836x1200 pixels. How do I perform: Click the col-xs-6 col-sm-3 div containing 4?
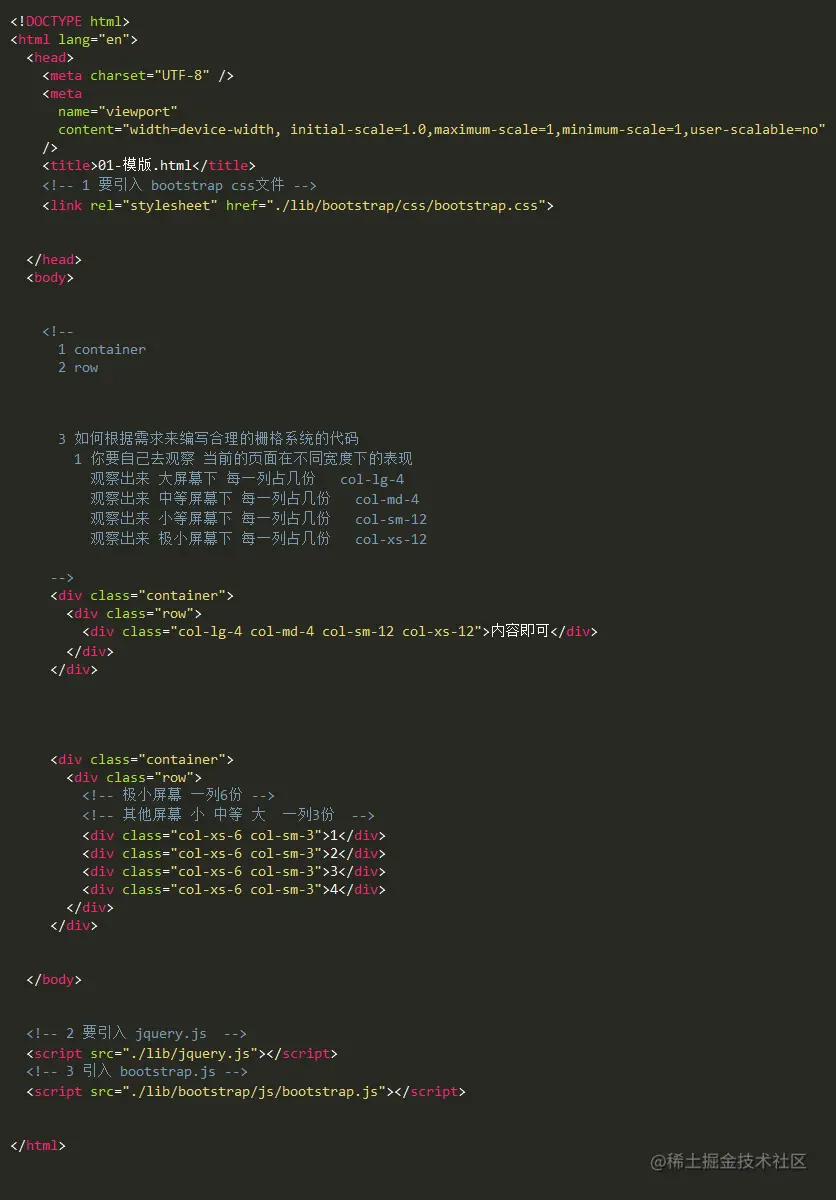click(x=234, y=889)
